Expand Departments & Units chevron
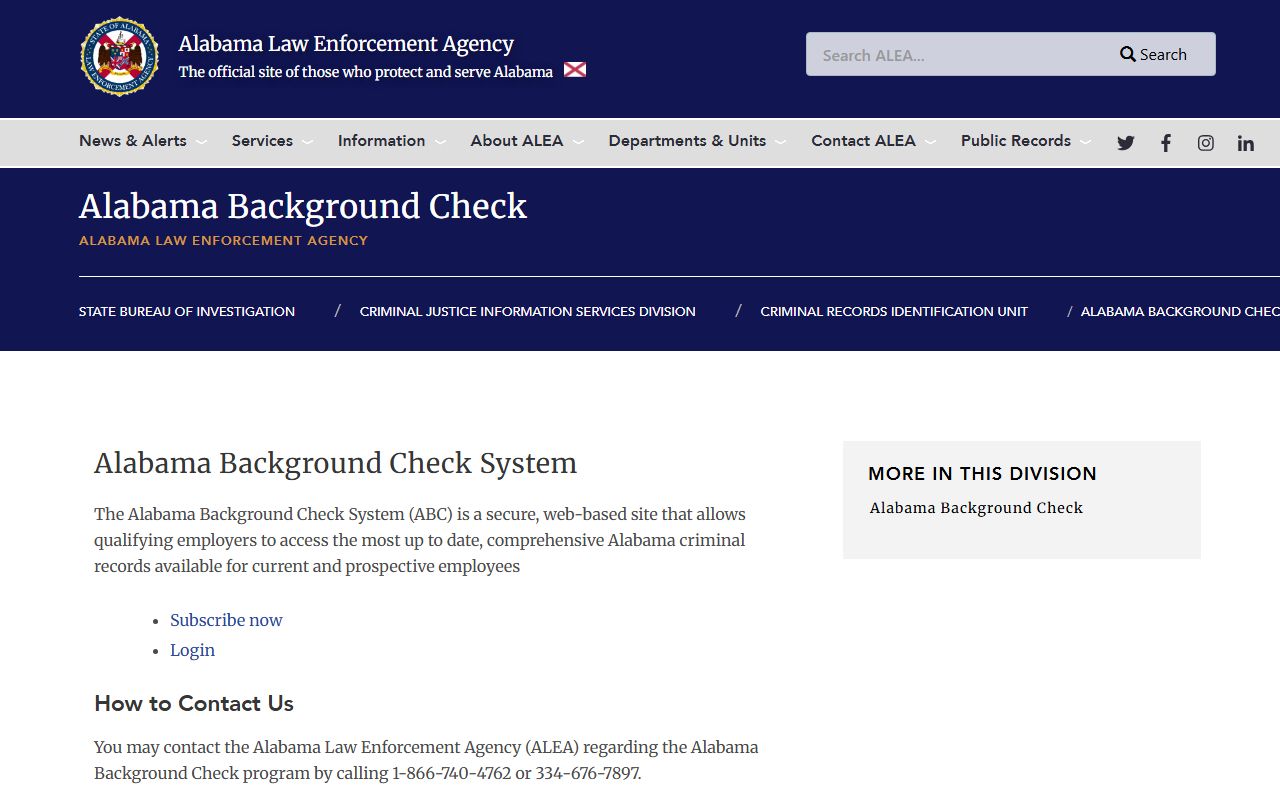Image resolution: width=1280 pixels, height=800 pixels. [x=780, y=142]
